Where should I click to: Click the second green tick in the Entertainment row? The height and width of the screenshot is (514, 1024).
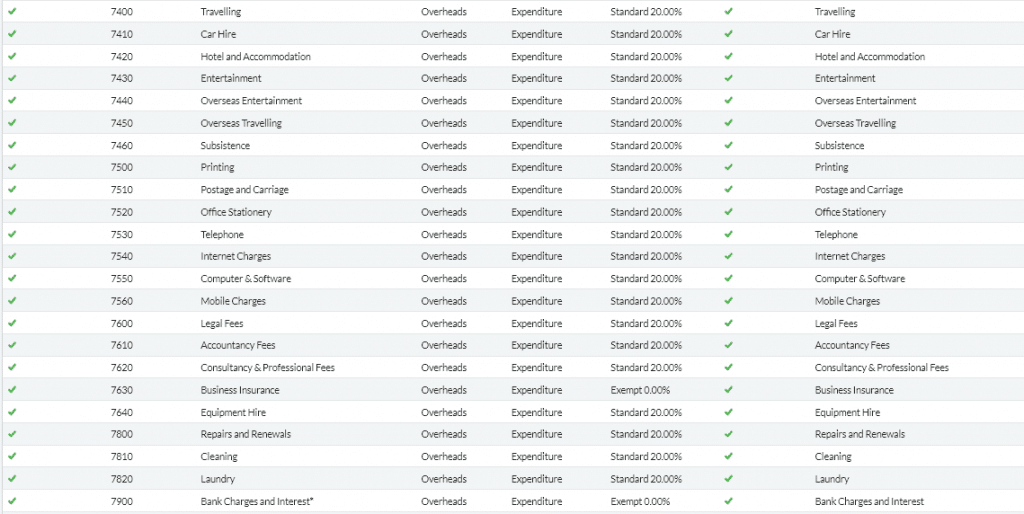tap(729, 78)
